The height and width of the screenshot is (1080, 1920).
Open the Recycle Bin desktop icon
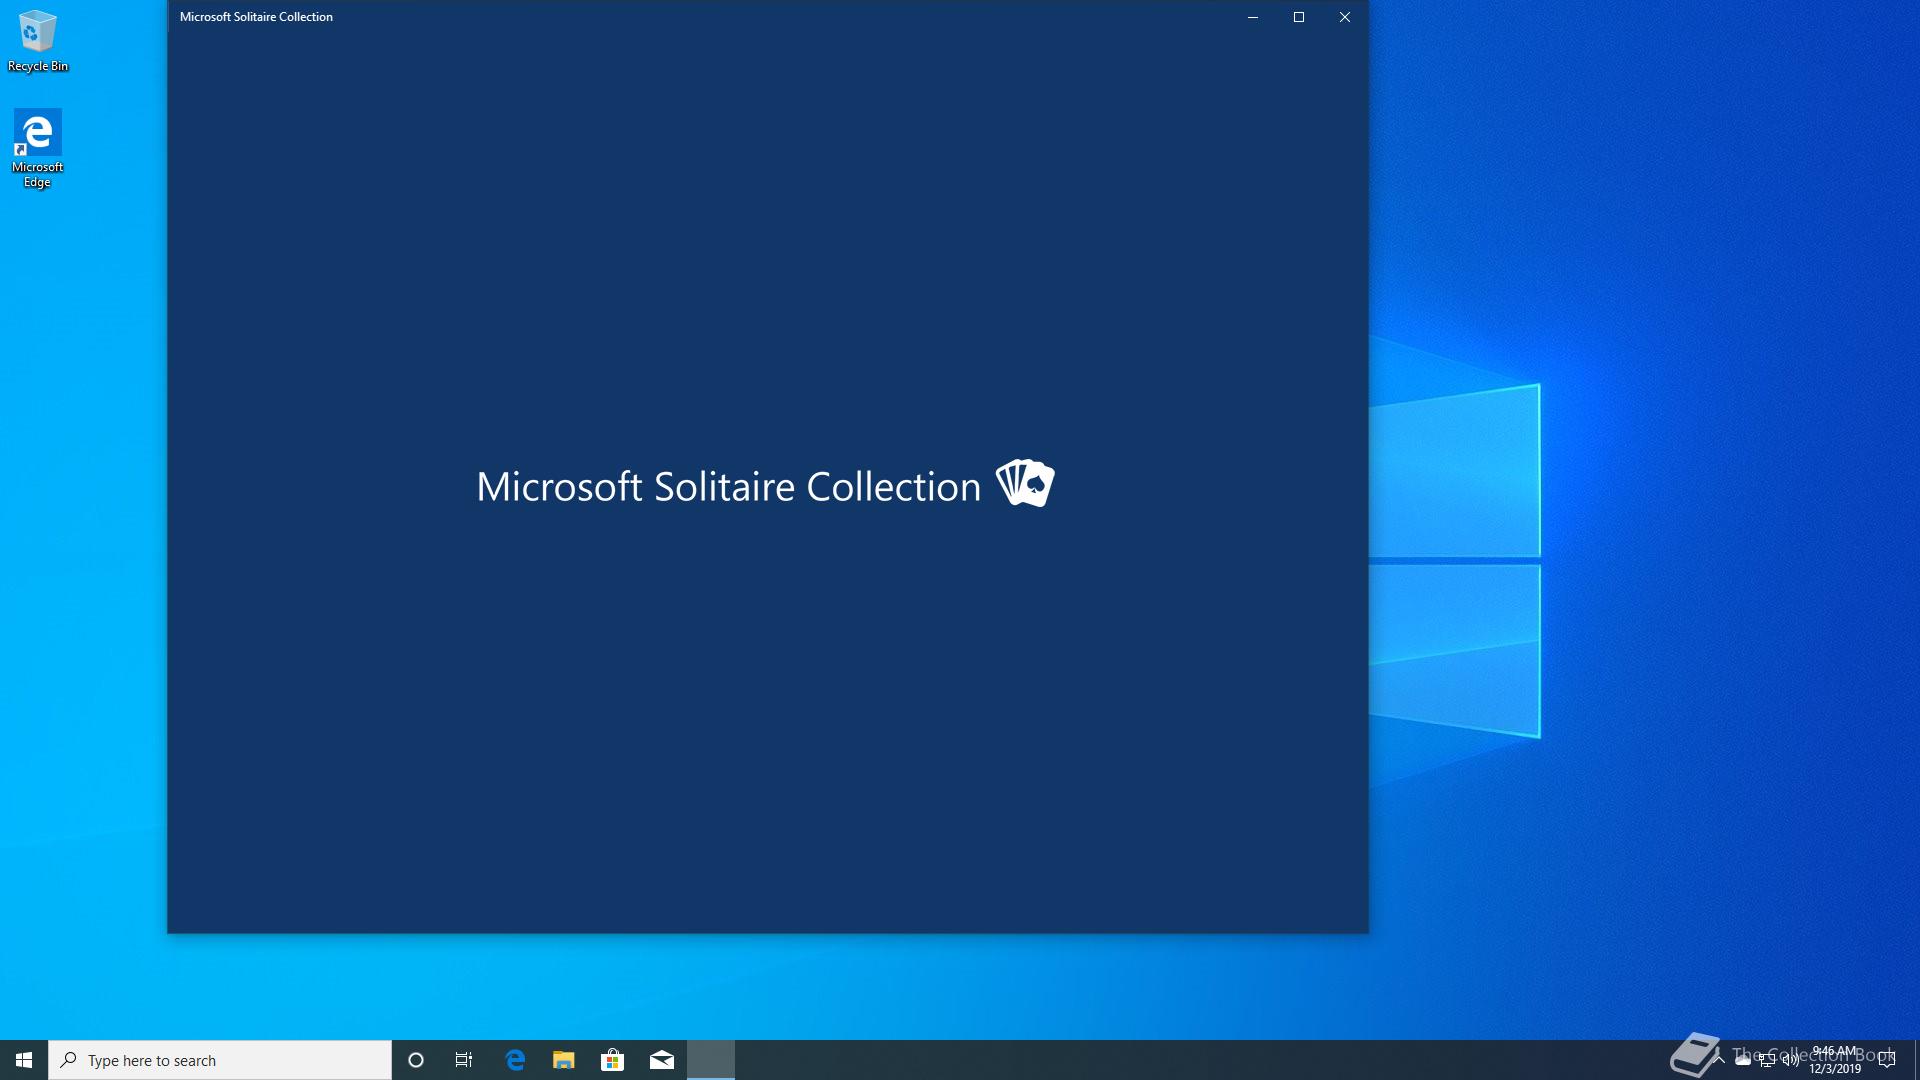[37, 41]
